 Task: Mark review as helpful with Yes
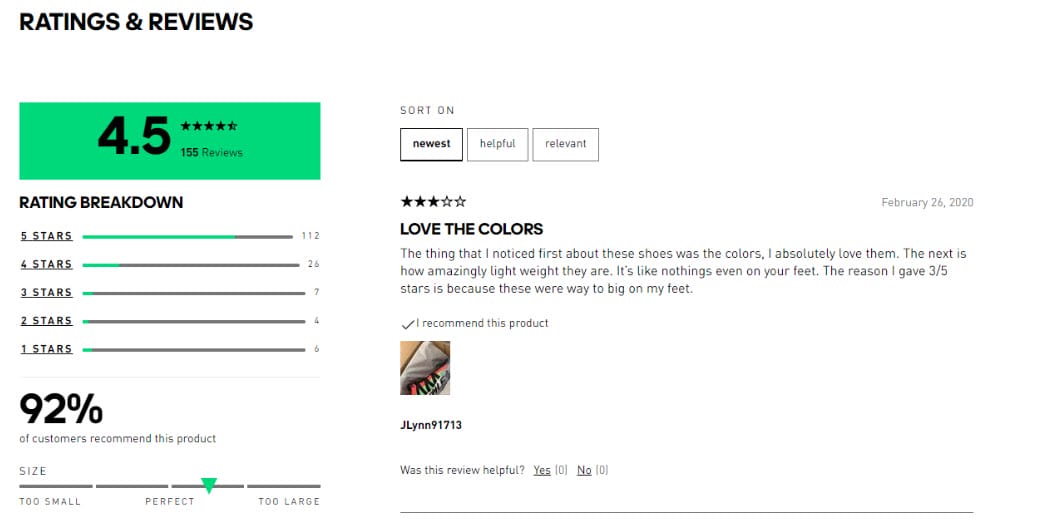542,470
